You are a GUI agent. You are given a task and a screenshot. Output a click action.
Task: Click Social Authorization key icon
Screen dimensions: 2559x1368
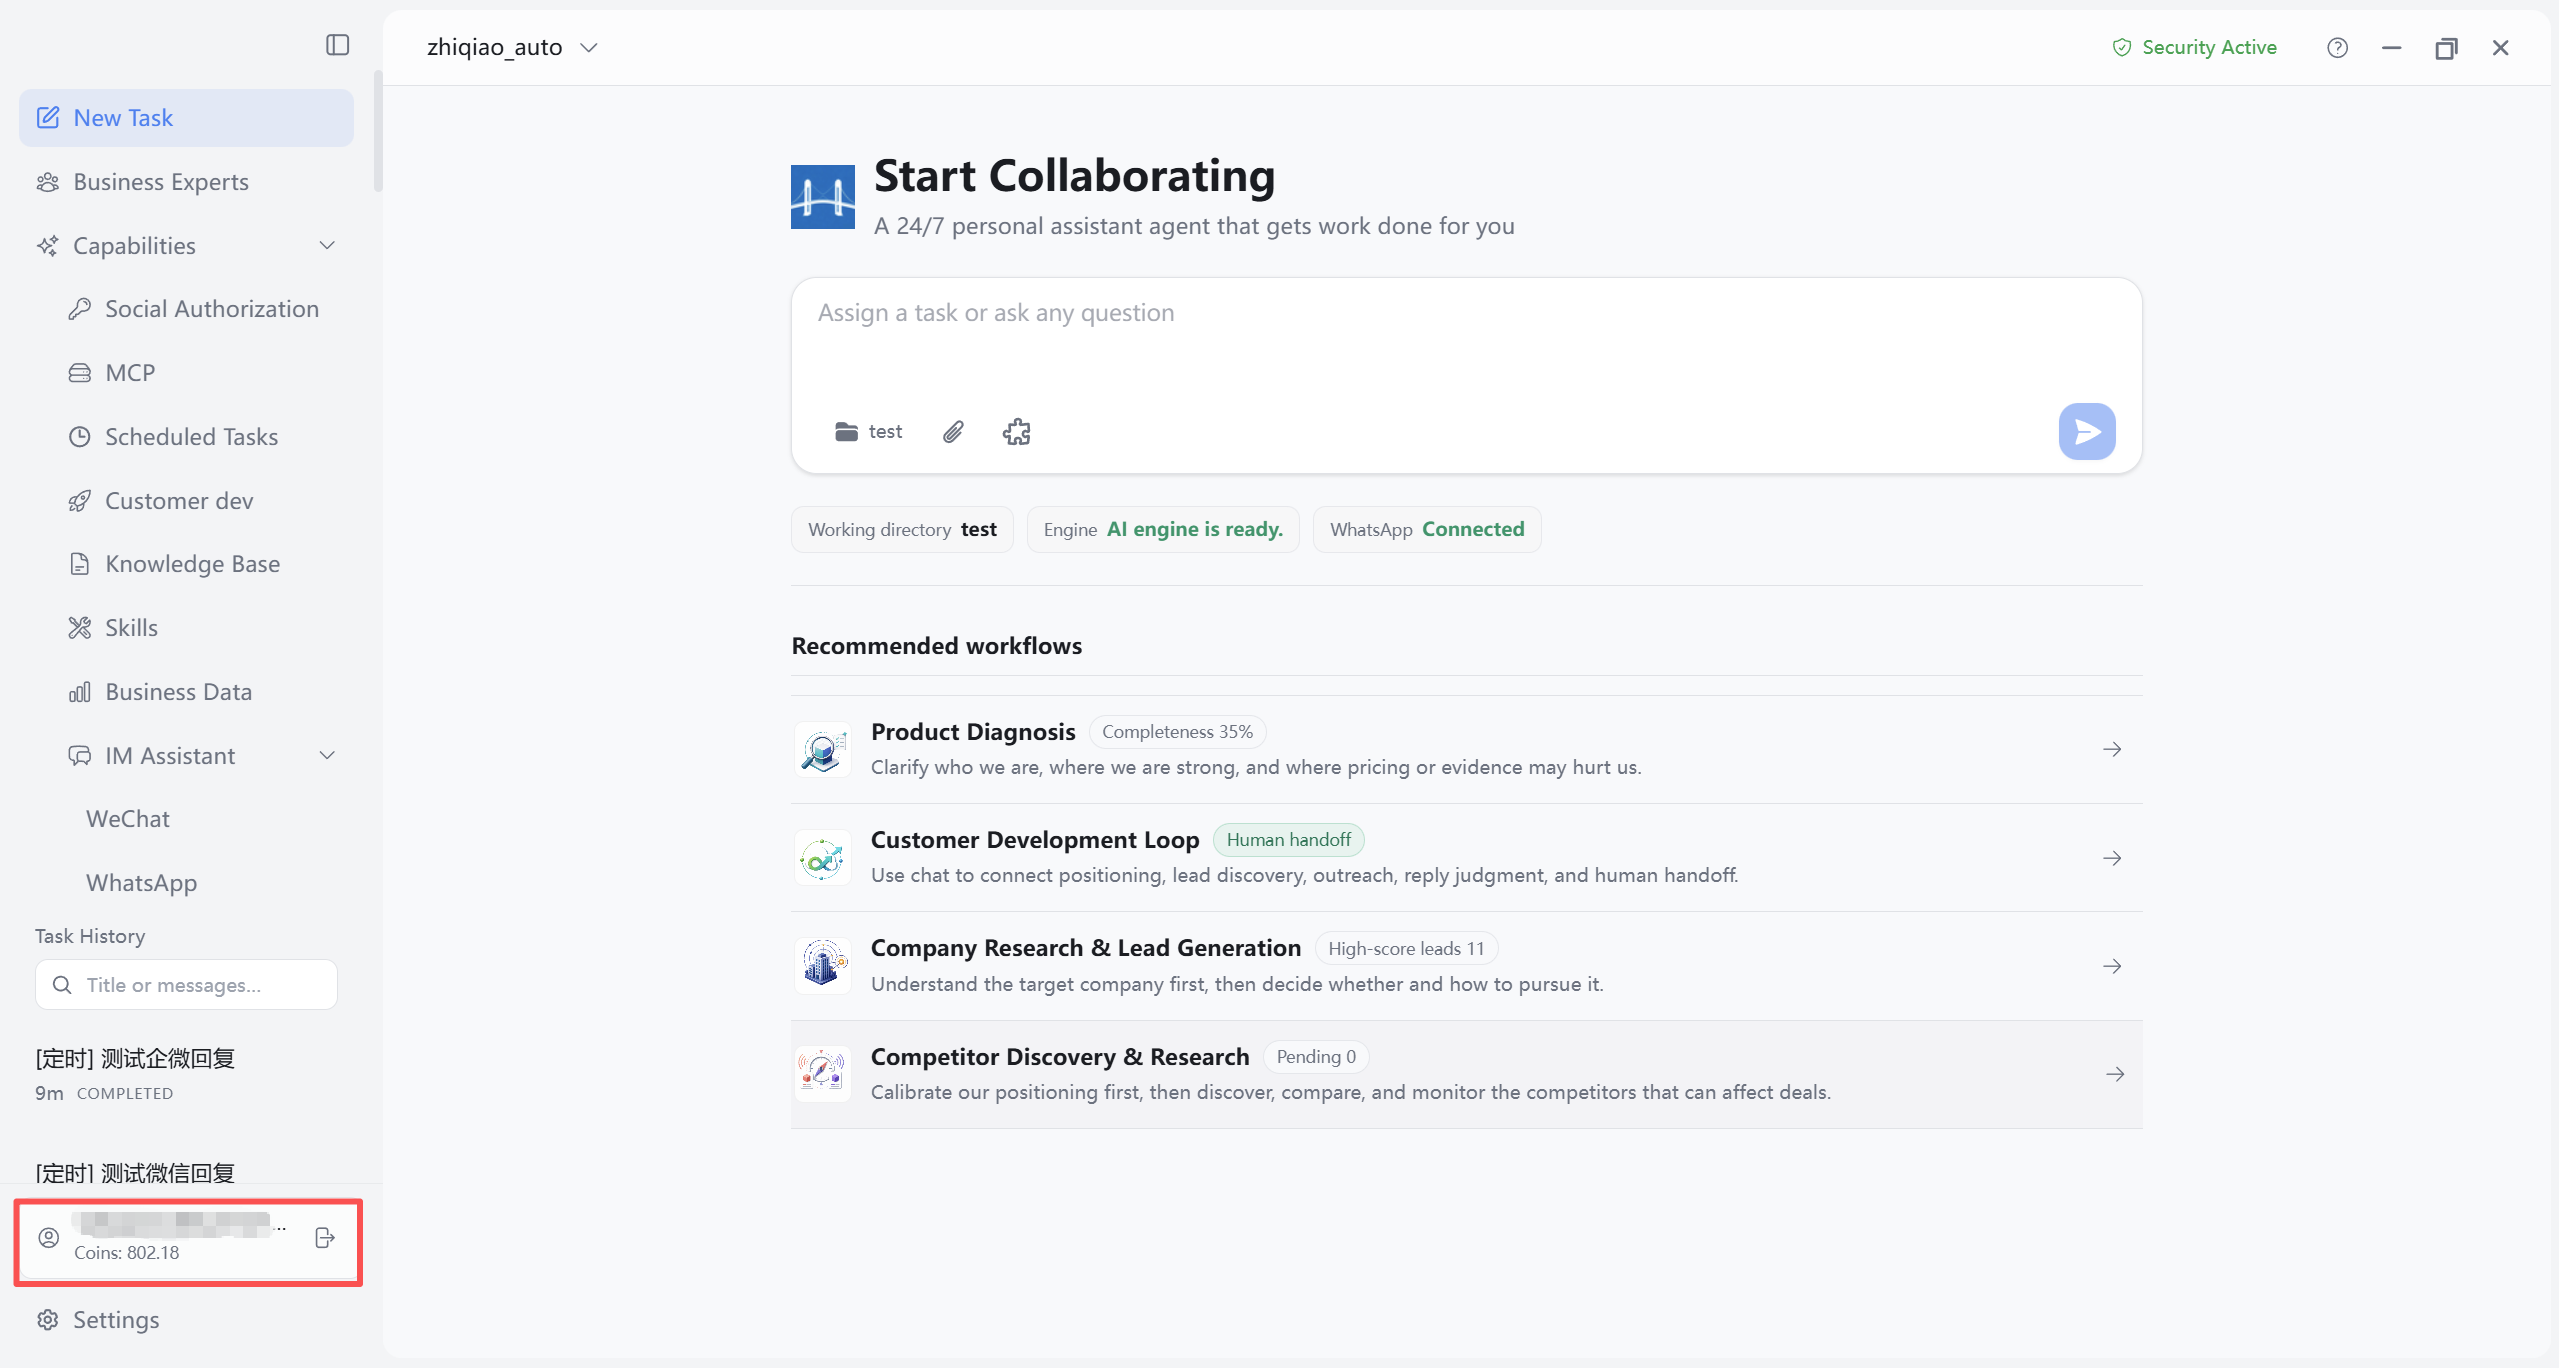(80, 309)
